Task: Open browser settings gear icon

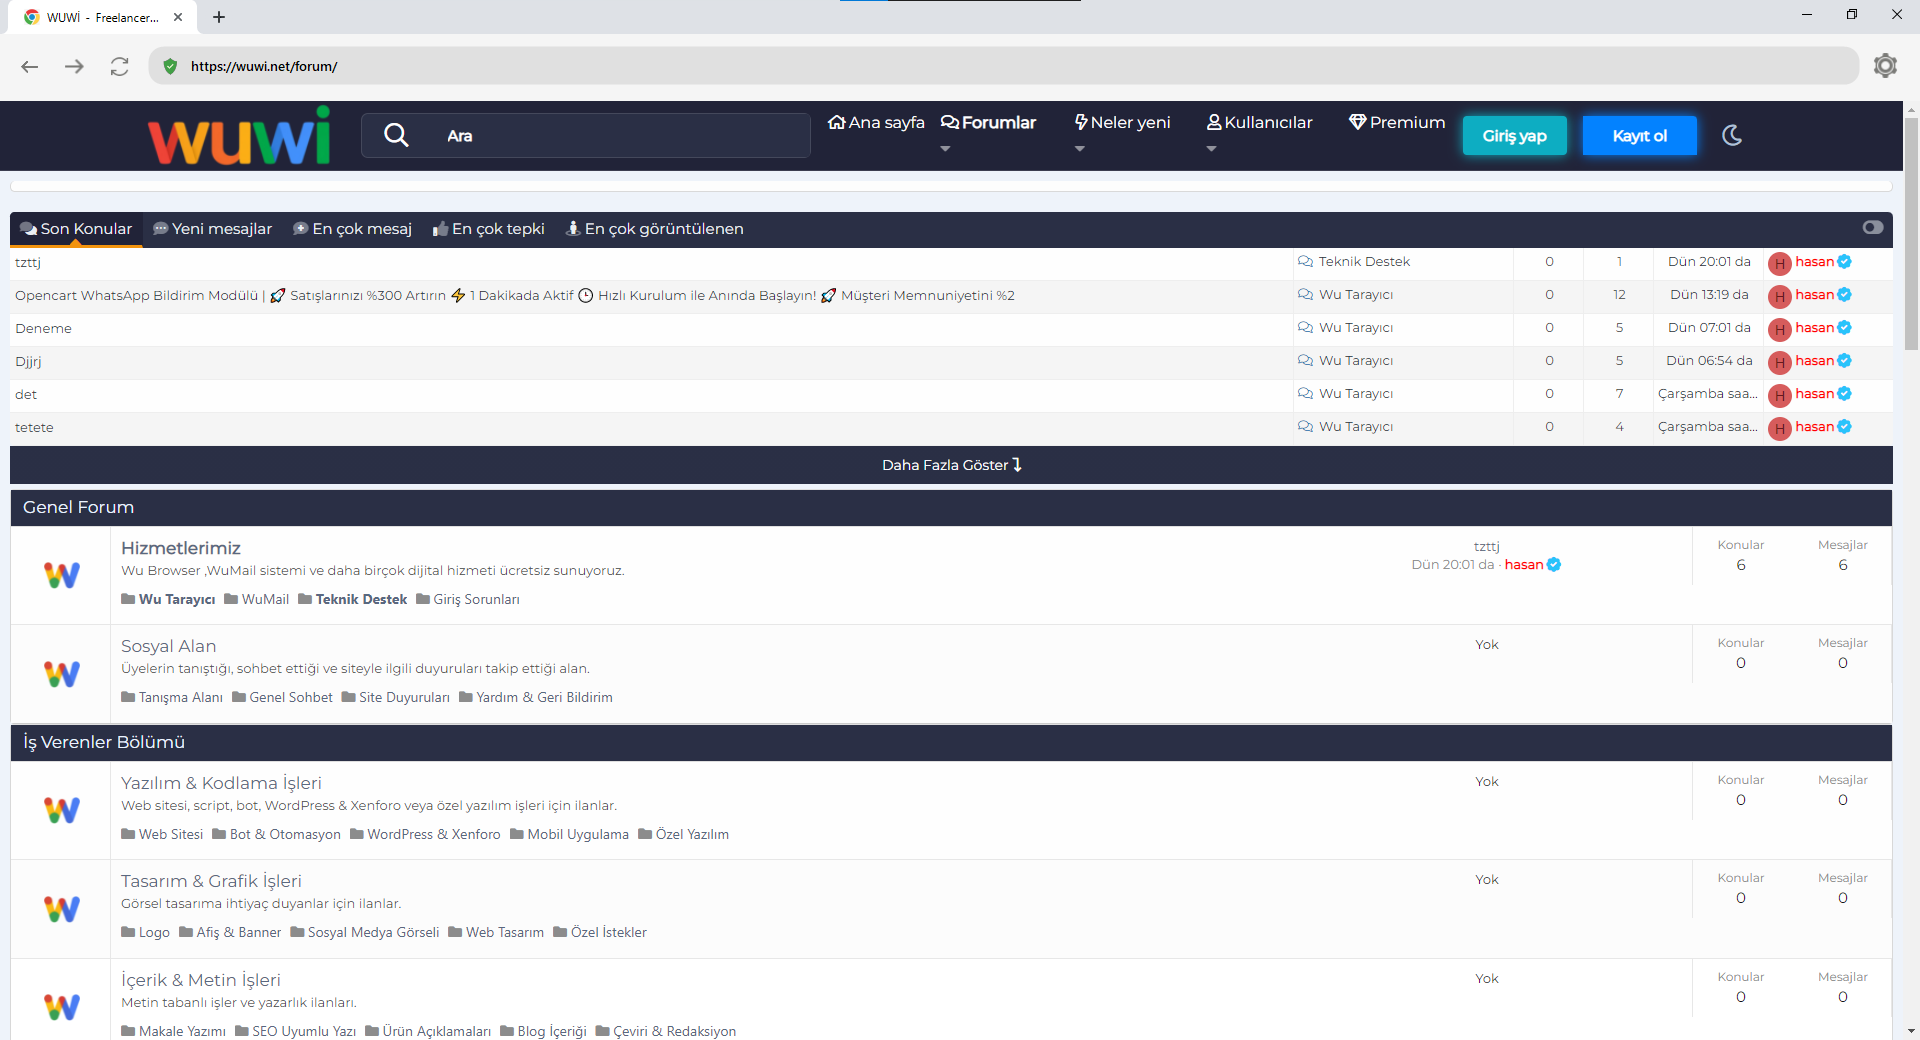Action: [1885, 66]
